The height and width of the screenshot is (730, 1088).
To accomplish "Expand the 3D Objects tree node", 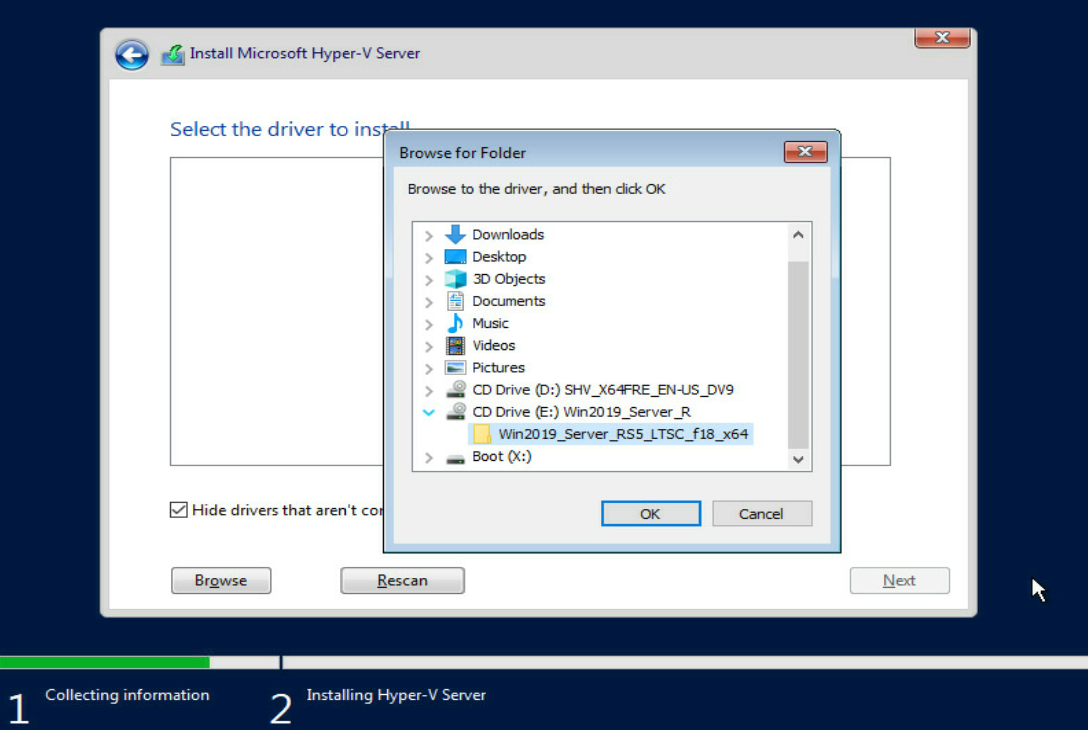I will (429, 280).
